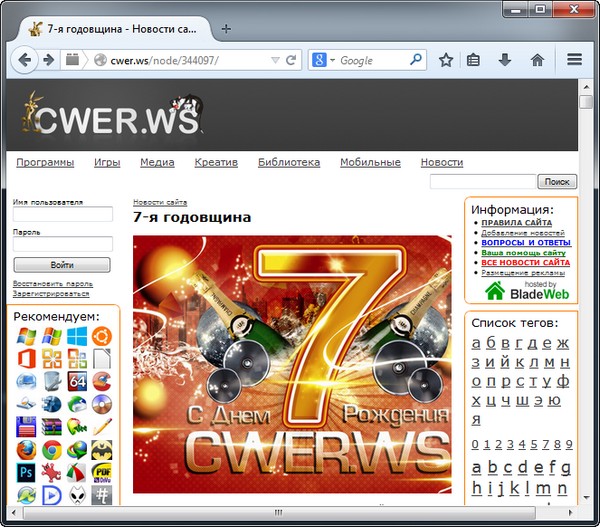Reload the page with refresh icon

pos(291,60)
